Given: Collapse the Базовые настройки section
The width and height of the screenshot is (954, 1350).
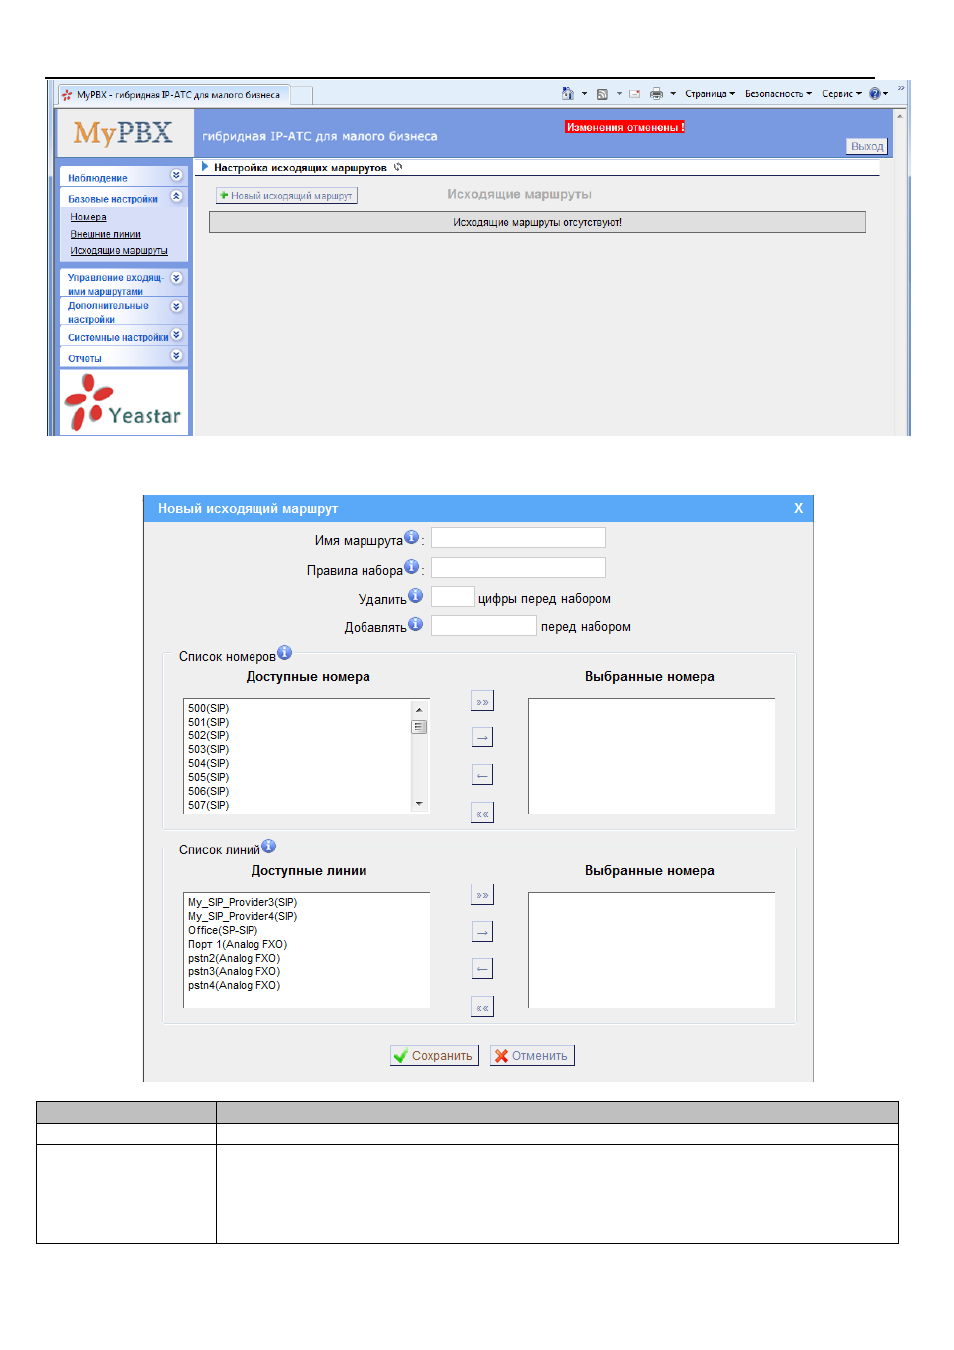Looking at the screenshot, I should point(176,197).
